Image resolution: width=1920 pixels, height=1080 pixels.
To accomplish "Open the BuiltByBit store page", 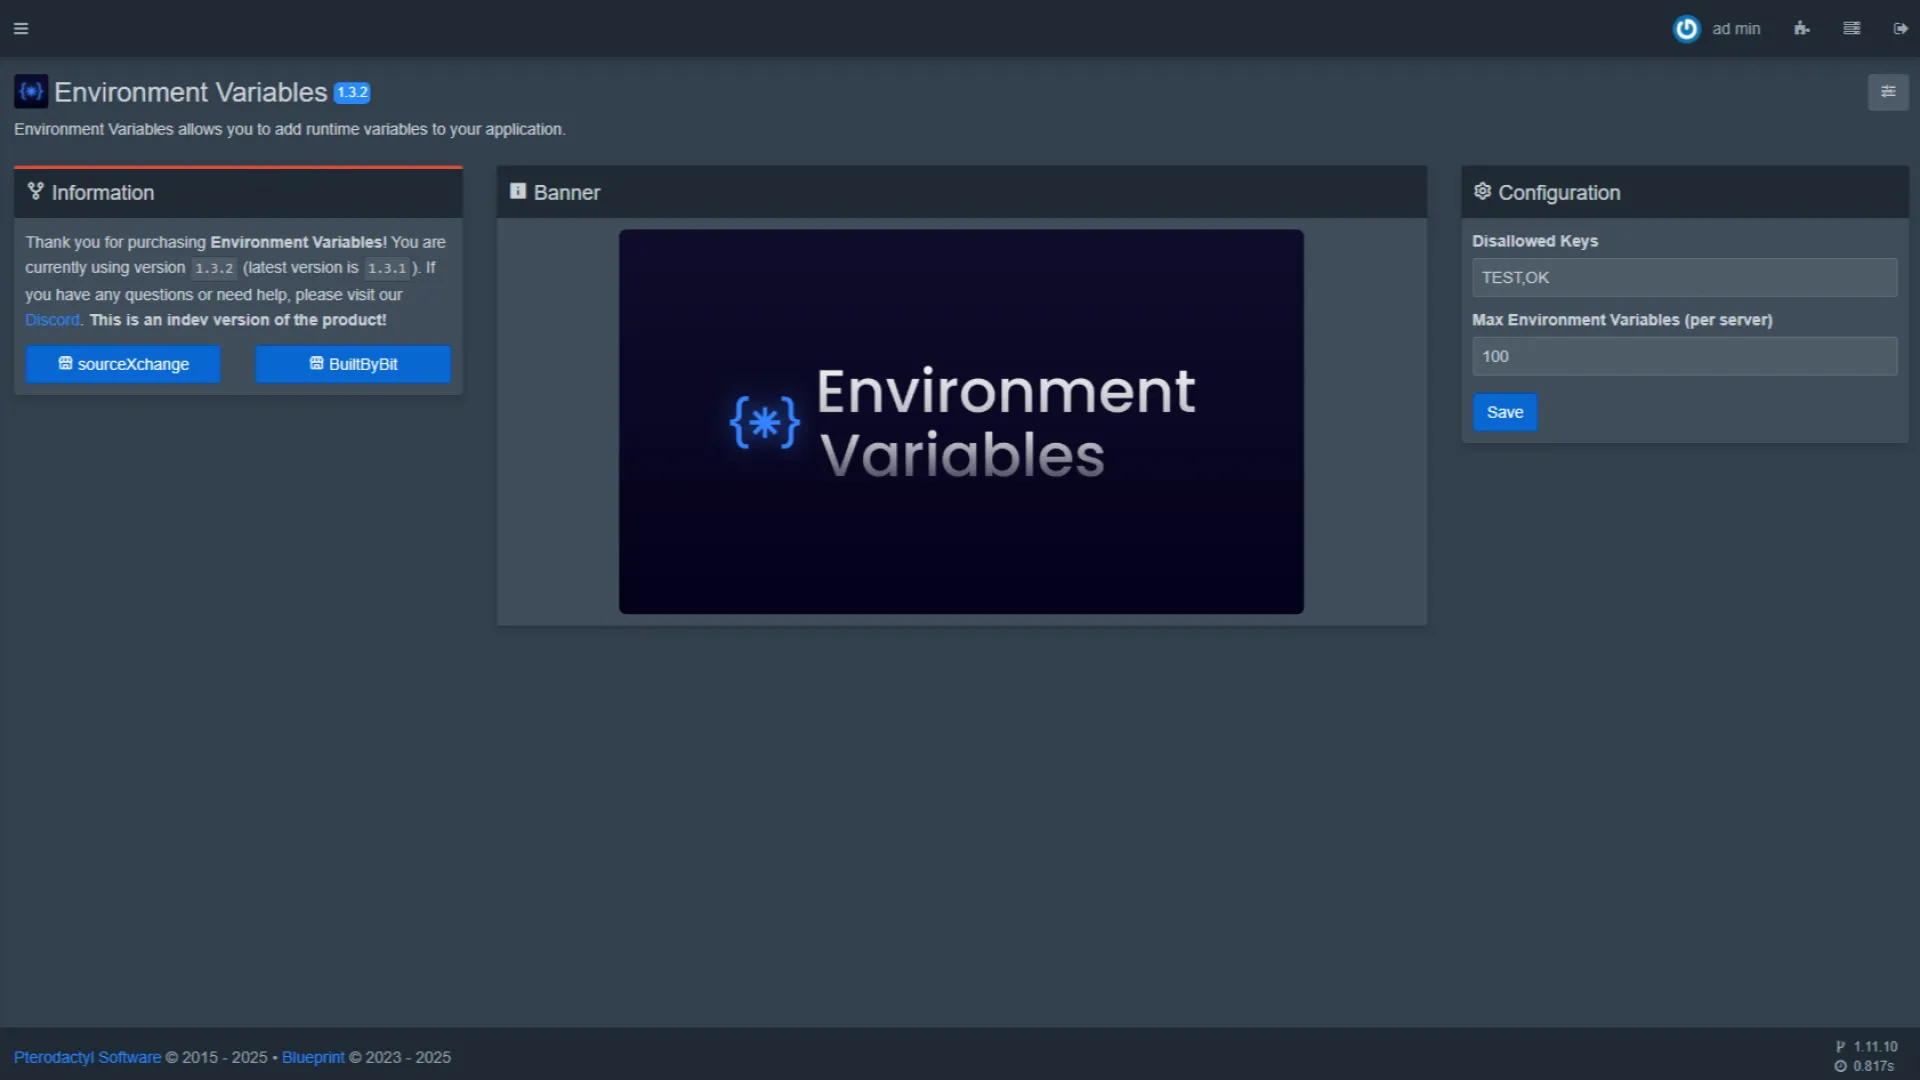I will point(353,364).
